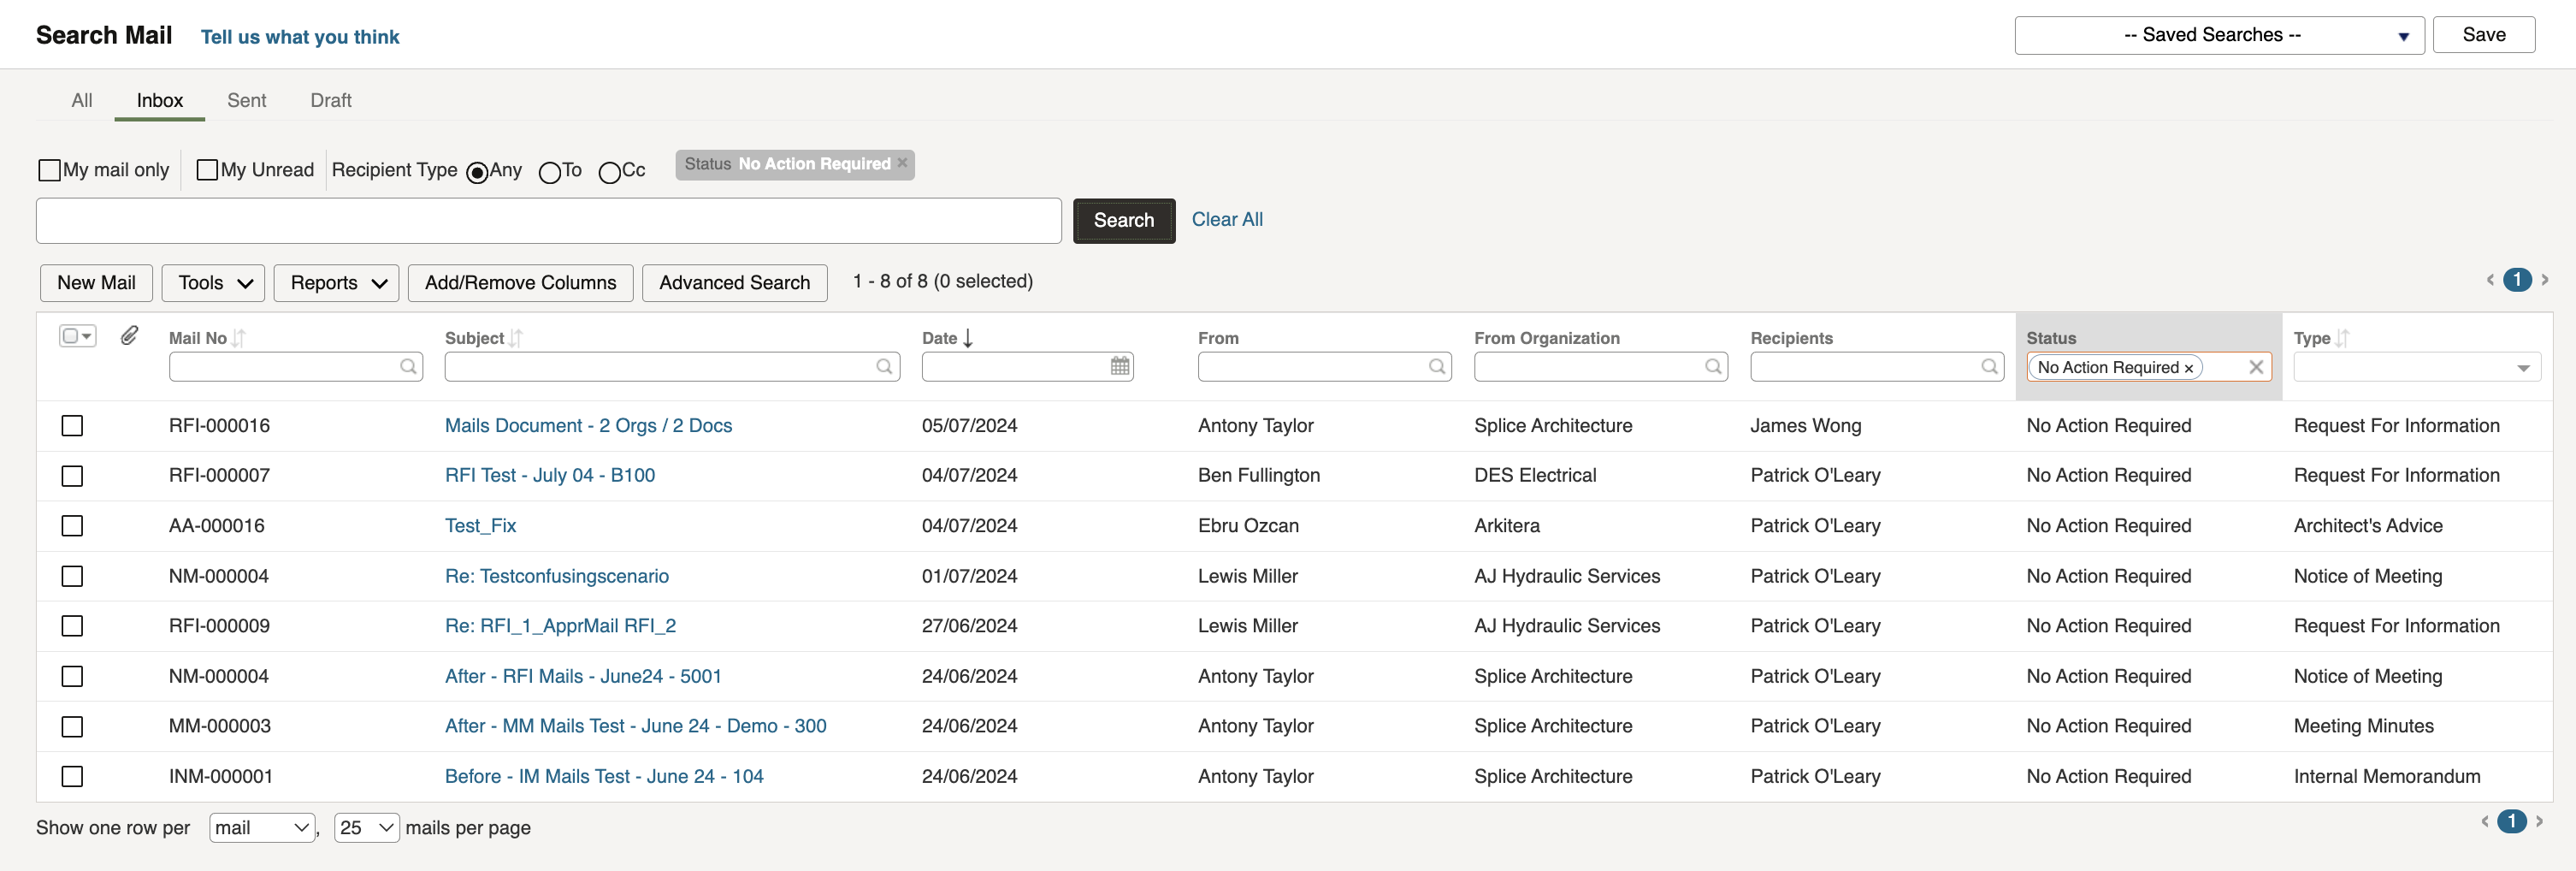This screenshot has width=2576, height=871.
Task: Switch to the Inbox tab
Action: tap(160, 100)
